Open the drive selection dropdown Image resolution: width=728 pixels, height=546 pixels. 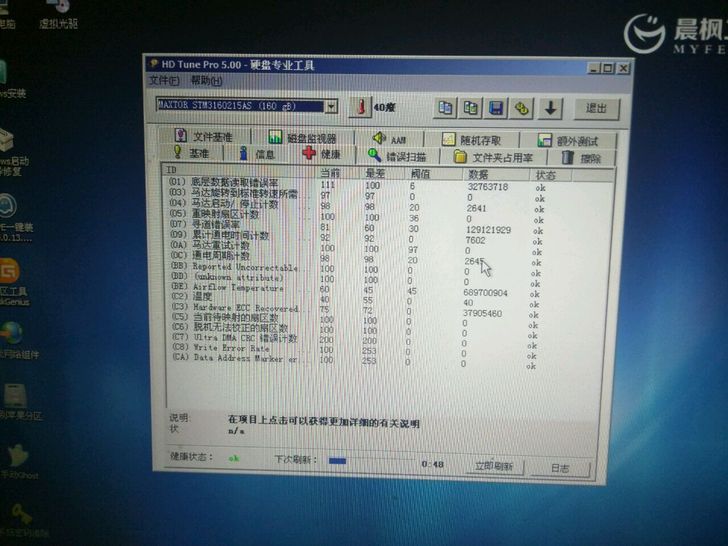[331, 106]
